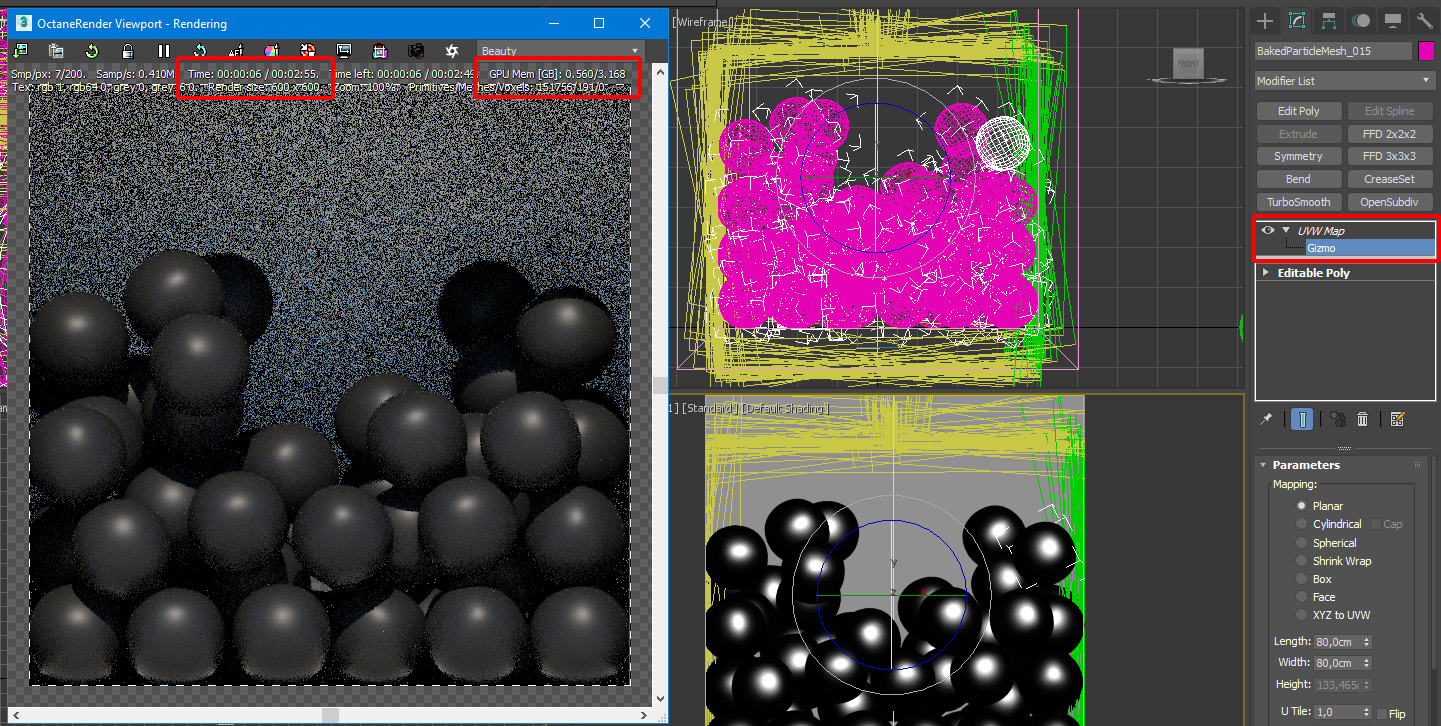
Task: Enable the U Tile Flip checkbox
Action: [x=1382, y=714]
